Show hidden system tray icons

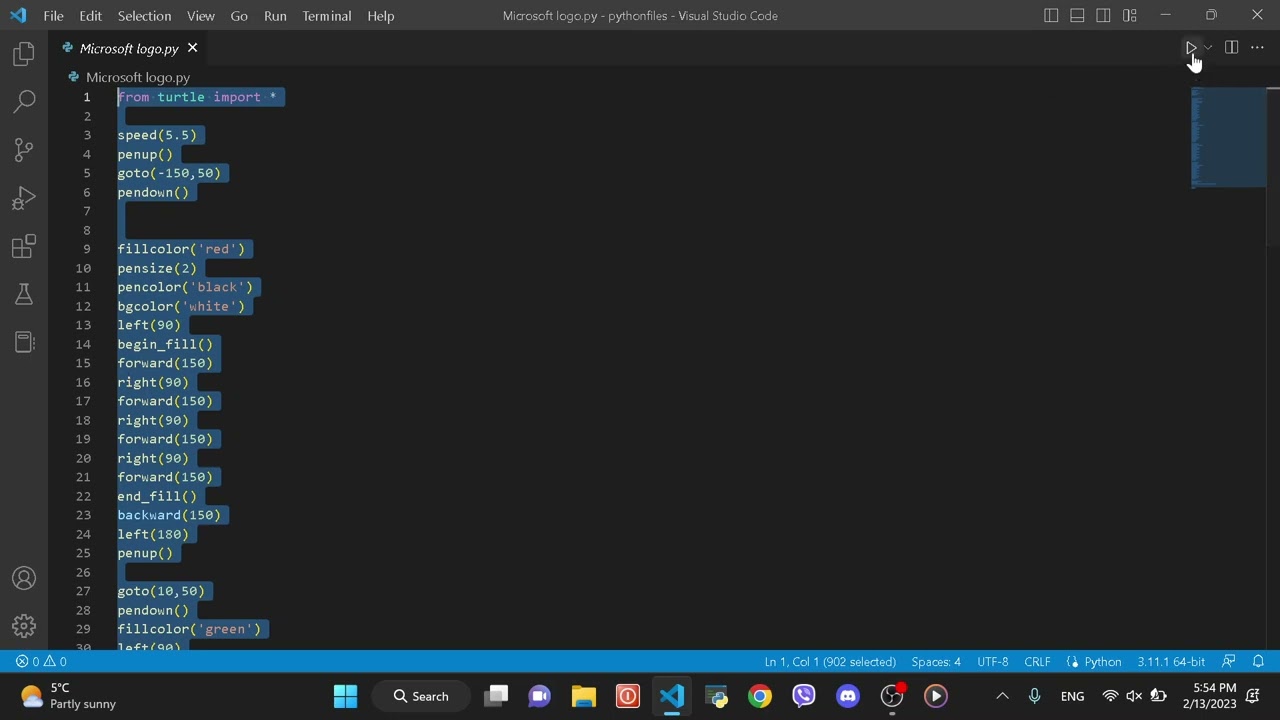coord(1002,696)
